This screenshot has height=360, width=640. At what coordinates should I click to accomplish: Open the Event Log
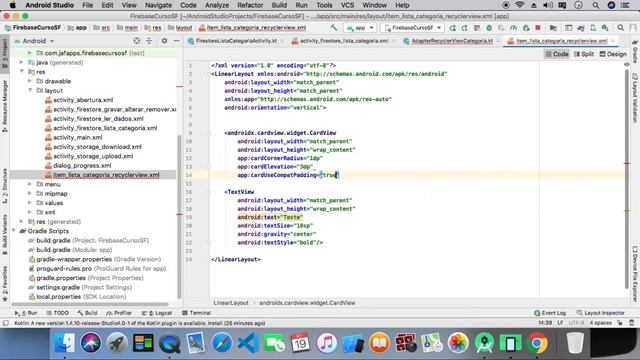point(550,313)
